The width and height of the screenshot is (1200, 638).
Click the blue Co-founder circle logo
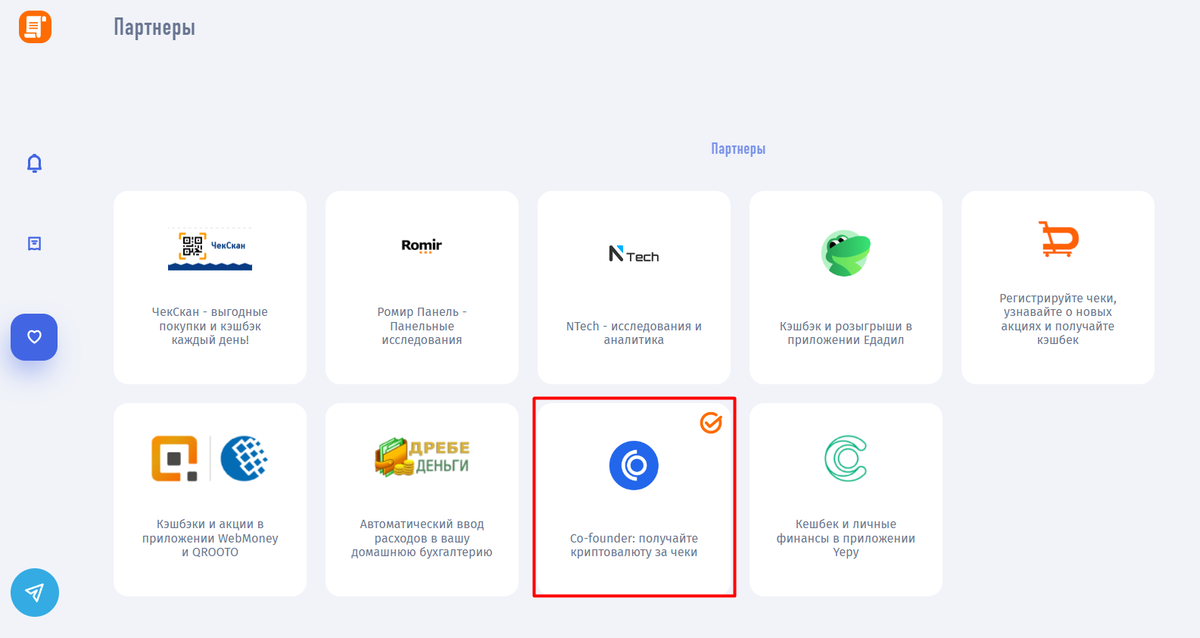(x=634, y=465)
